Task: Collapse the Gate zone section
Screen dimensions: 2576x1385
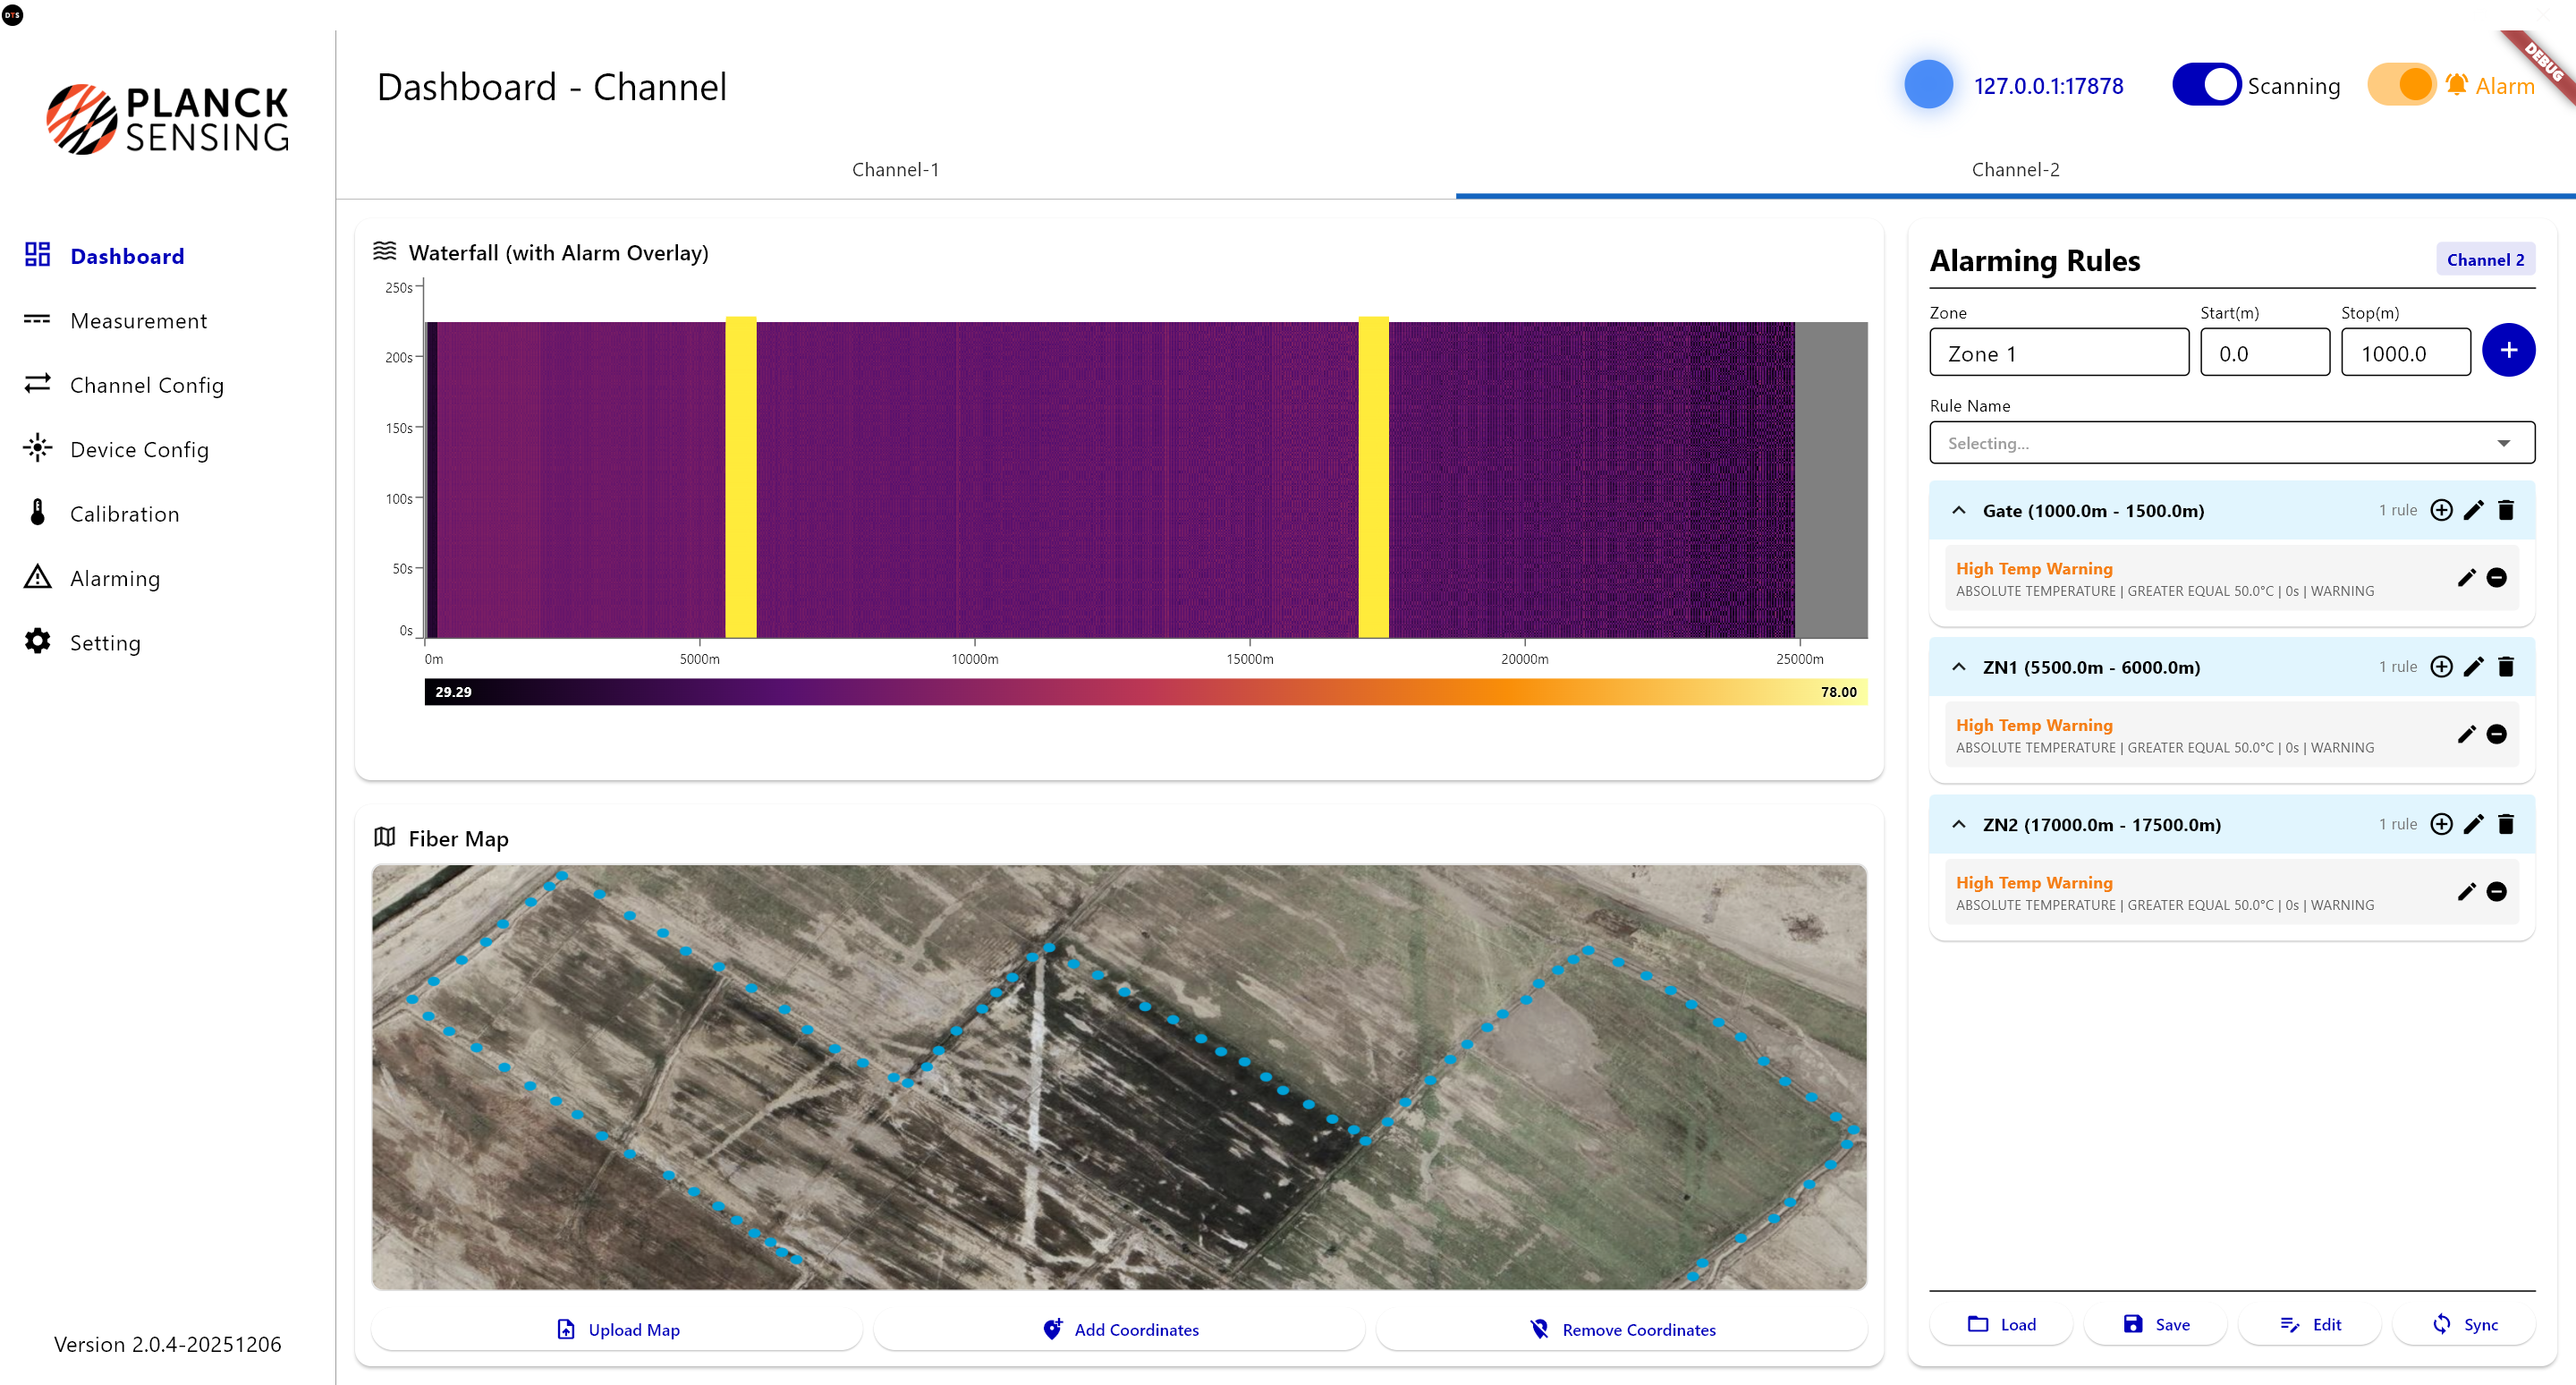Action: (1958, 511)
